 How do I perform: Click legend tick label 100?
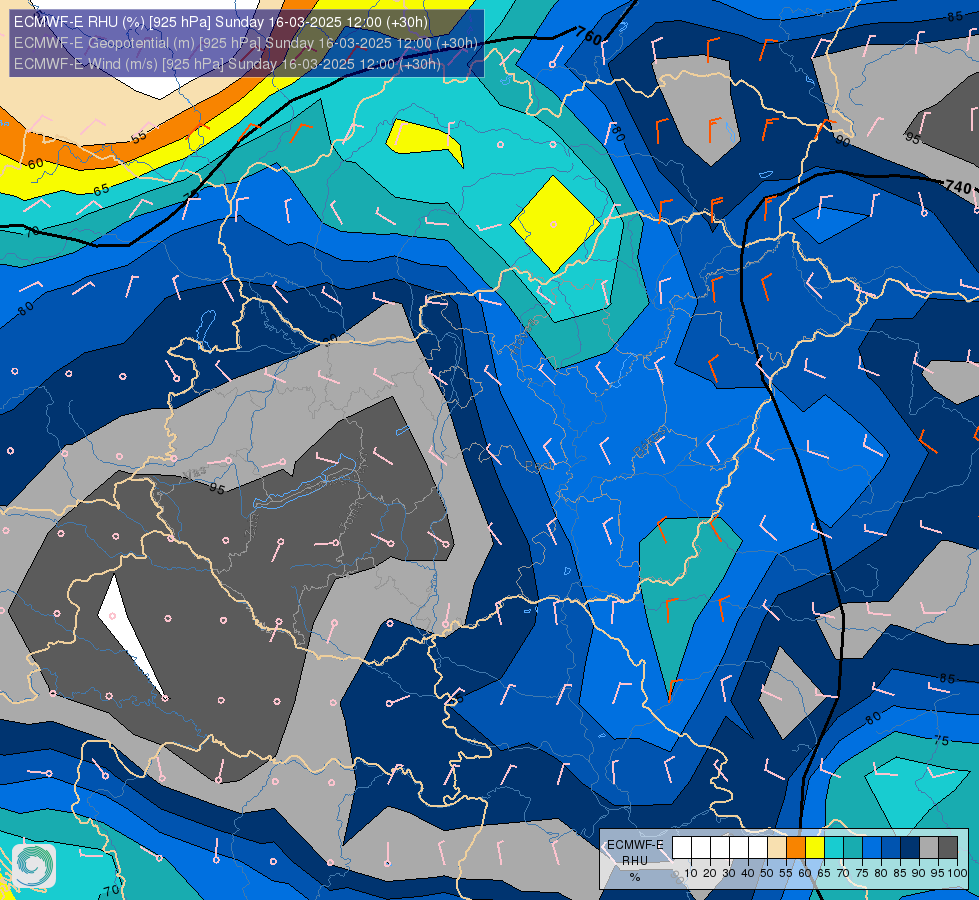point(957,873)
